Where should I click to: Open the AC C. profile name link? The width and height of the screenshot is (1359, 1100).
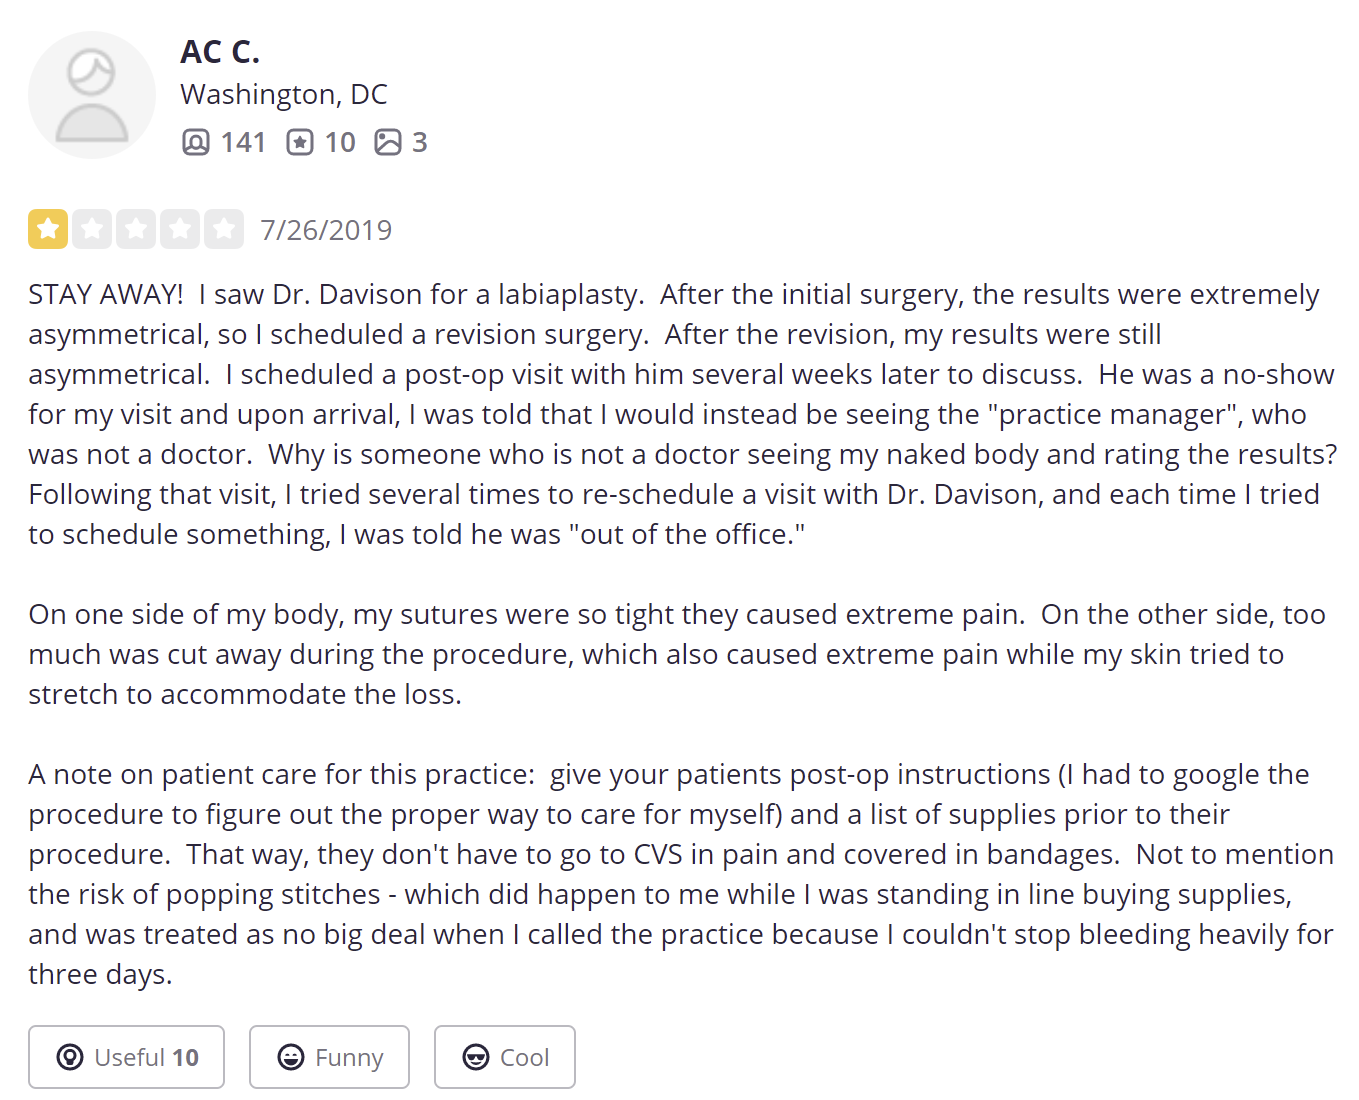220,51
